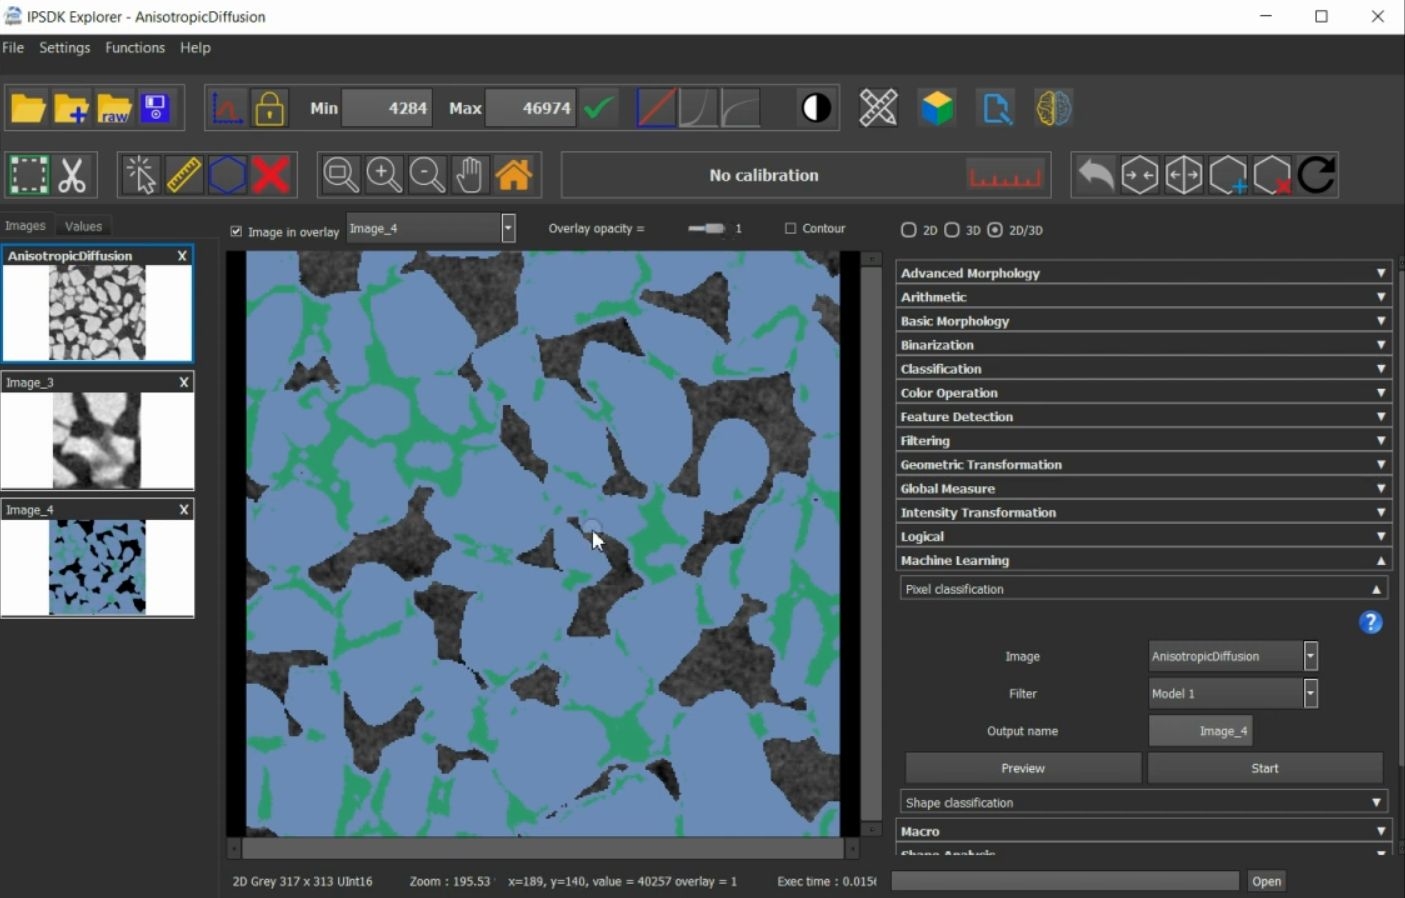Open the Functions menu
This screenshot has width=1405, height=898.
click(135, 48)
